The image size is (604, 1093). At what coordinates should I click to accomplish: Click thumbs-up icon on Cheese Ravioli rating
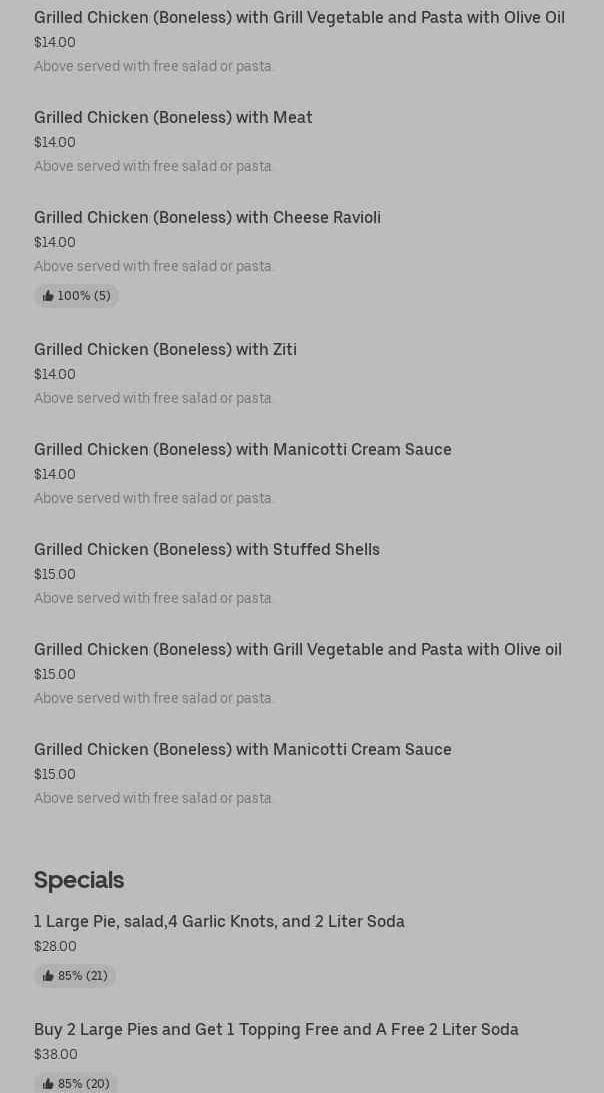48,296
